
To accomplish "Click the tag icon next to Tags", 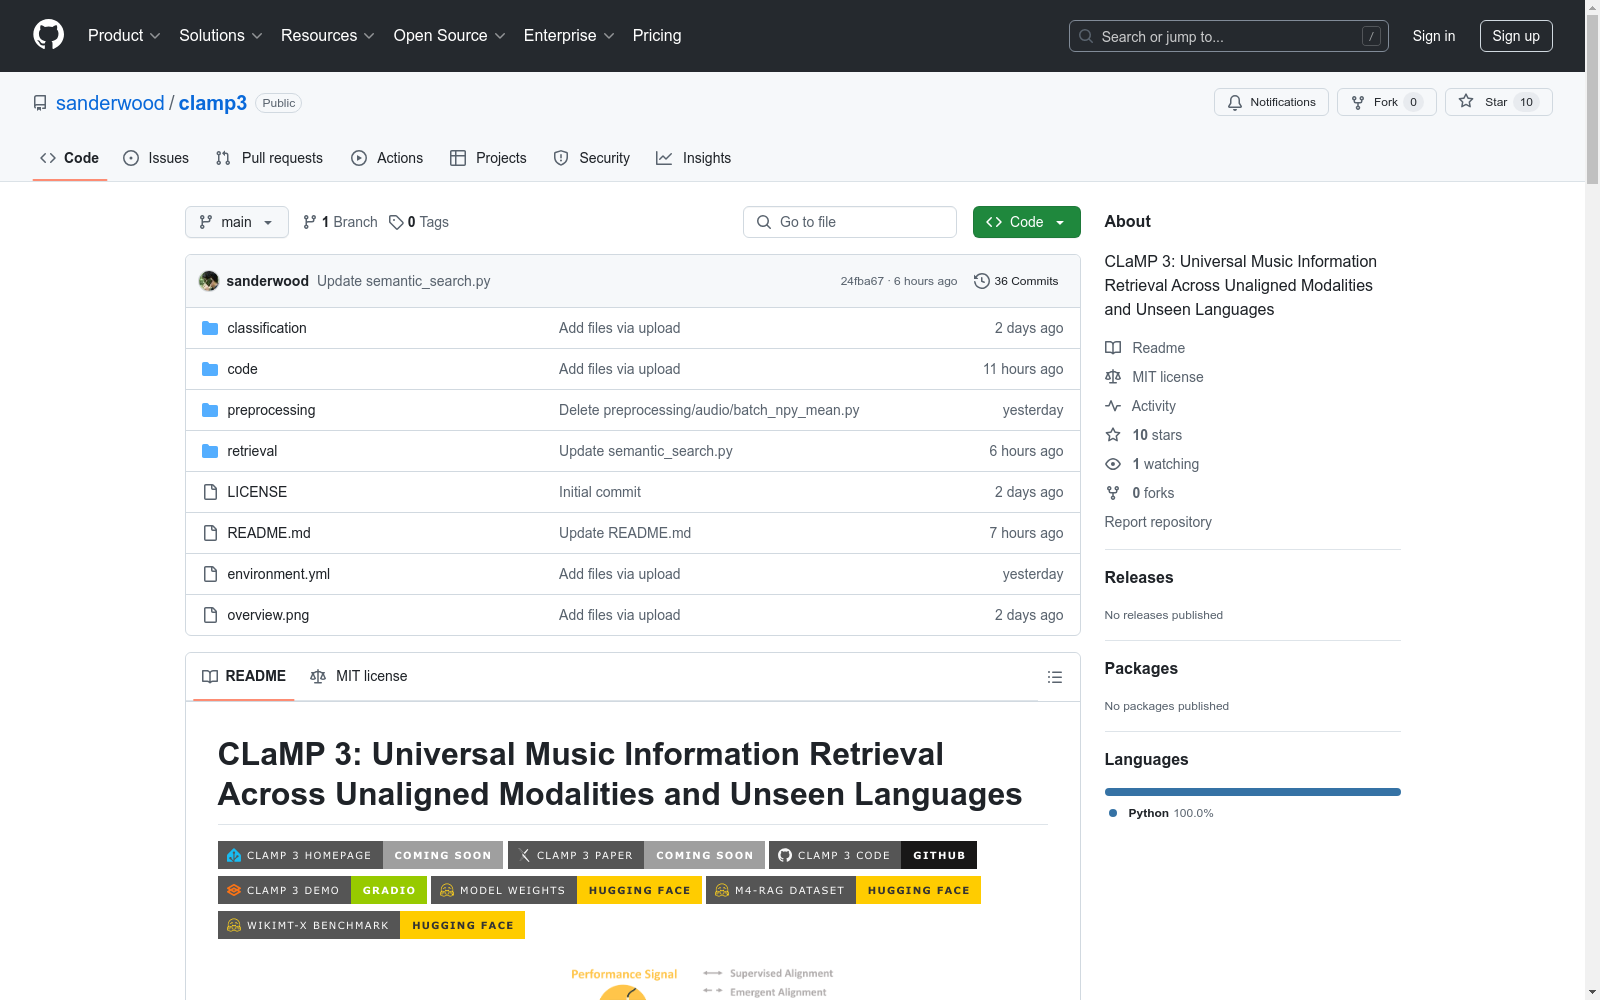I will tap(396, 222).
